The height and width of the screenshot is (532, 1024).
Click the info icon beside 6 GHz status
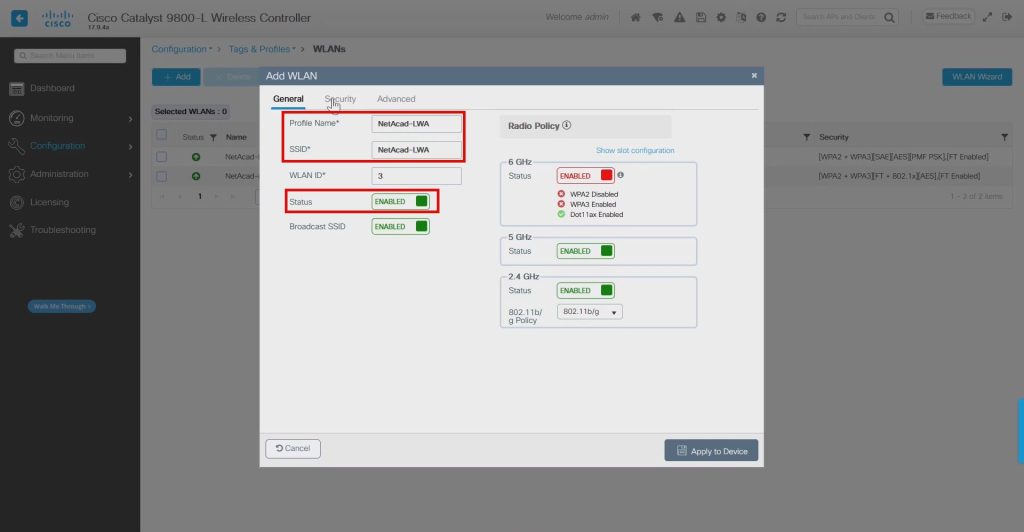(x=620, y=175)
